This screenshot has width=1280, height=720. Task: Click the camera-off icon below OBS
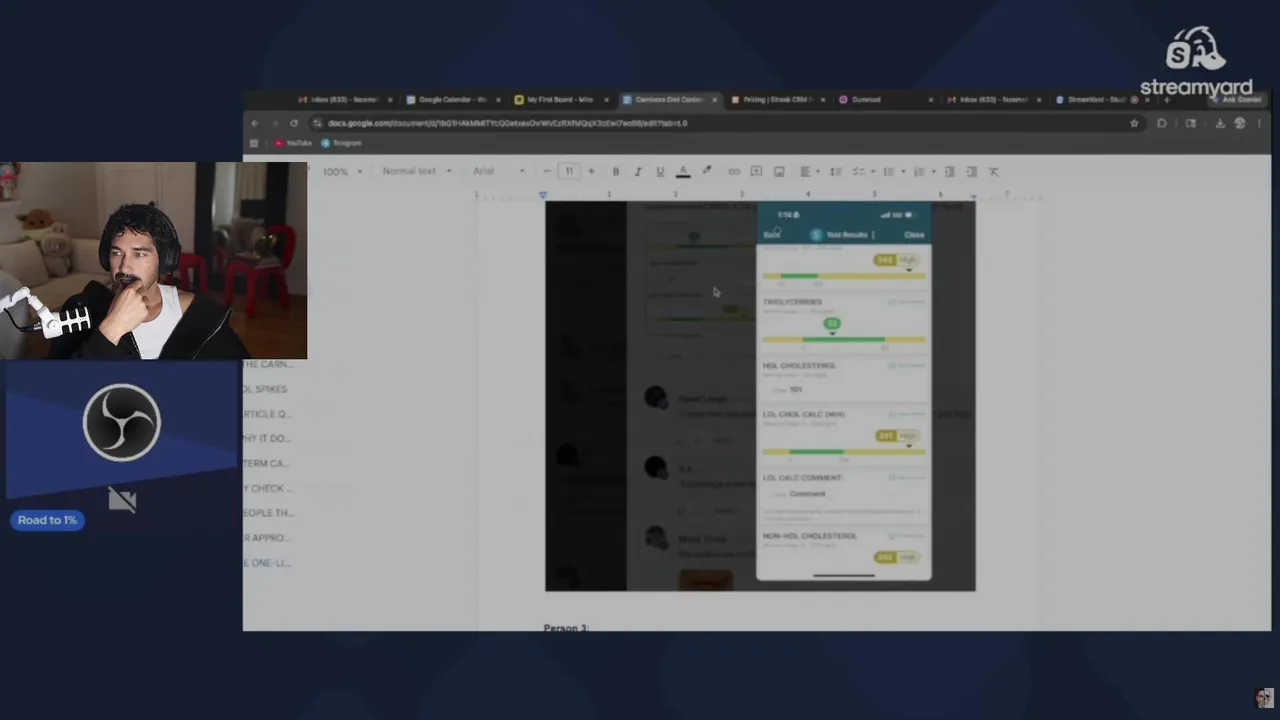[x=122, y=499]
